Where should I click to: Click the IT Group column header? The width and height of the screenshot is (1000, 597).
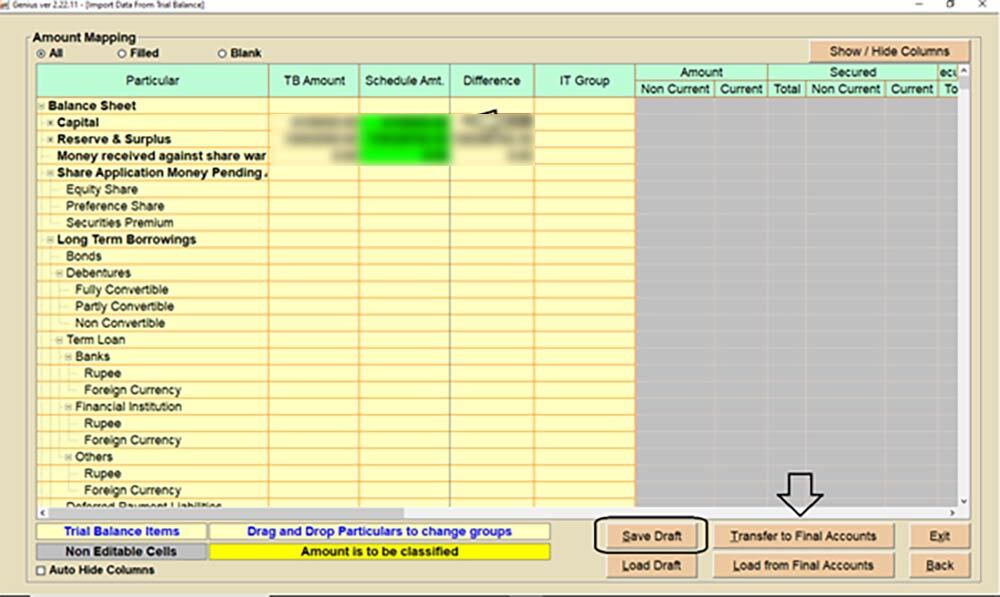pyautogui.click(x=584, y=80)
